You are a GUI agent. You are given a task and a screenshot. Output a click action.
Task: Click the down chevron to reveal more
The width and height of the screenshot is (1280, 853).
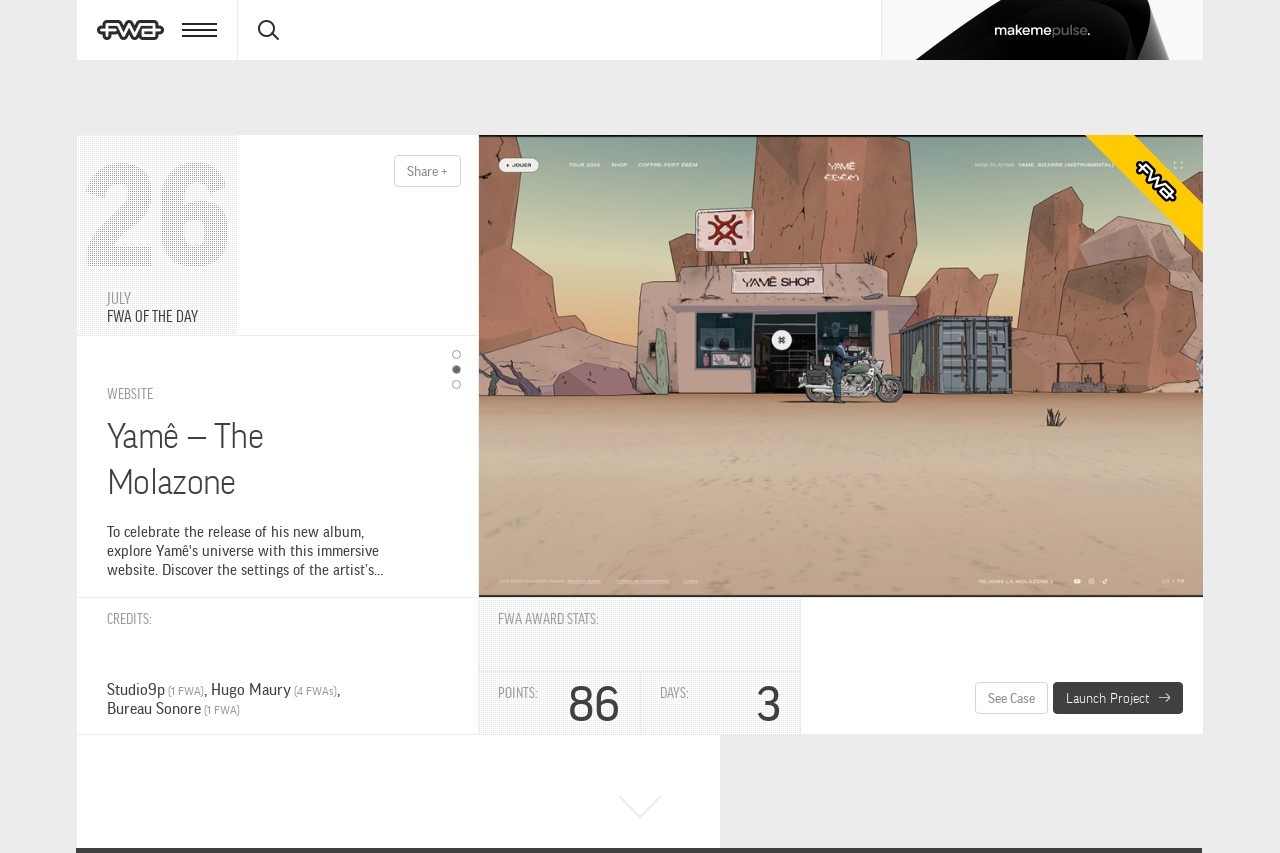click(x=640, y=806)
